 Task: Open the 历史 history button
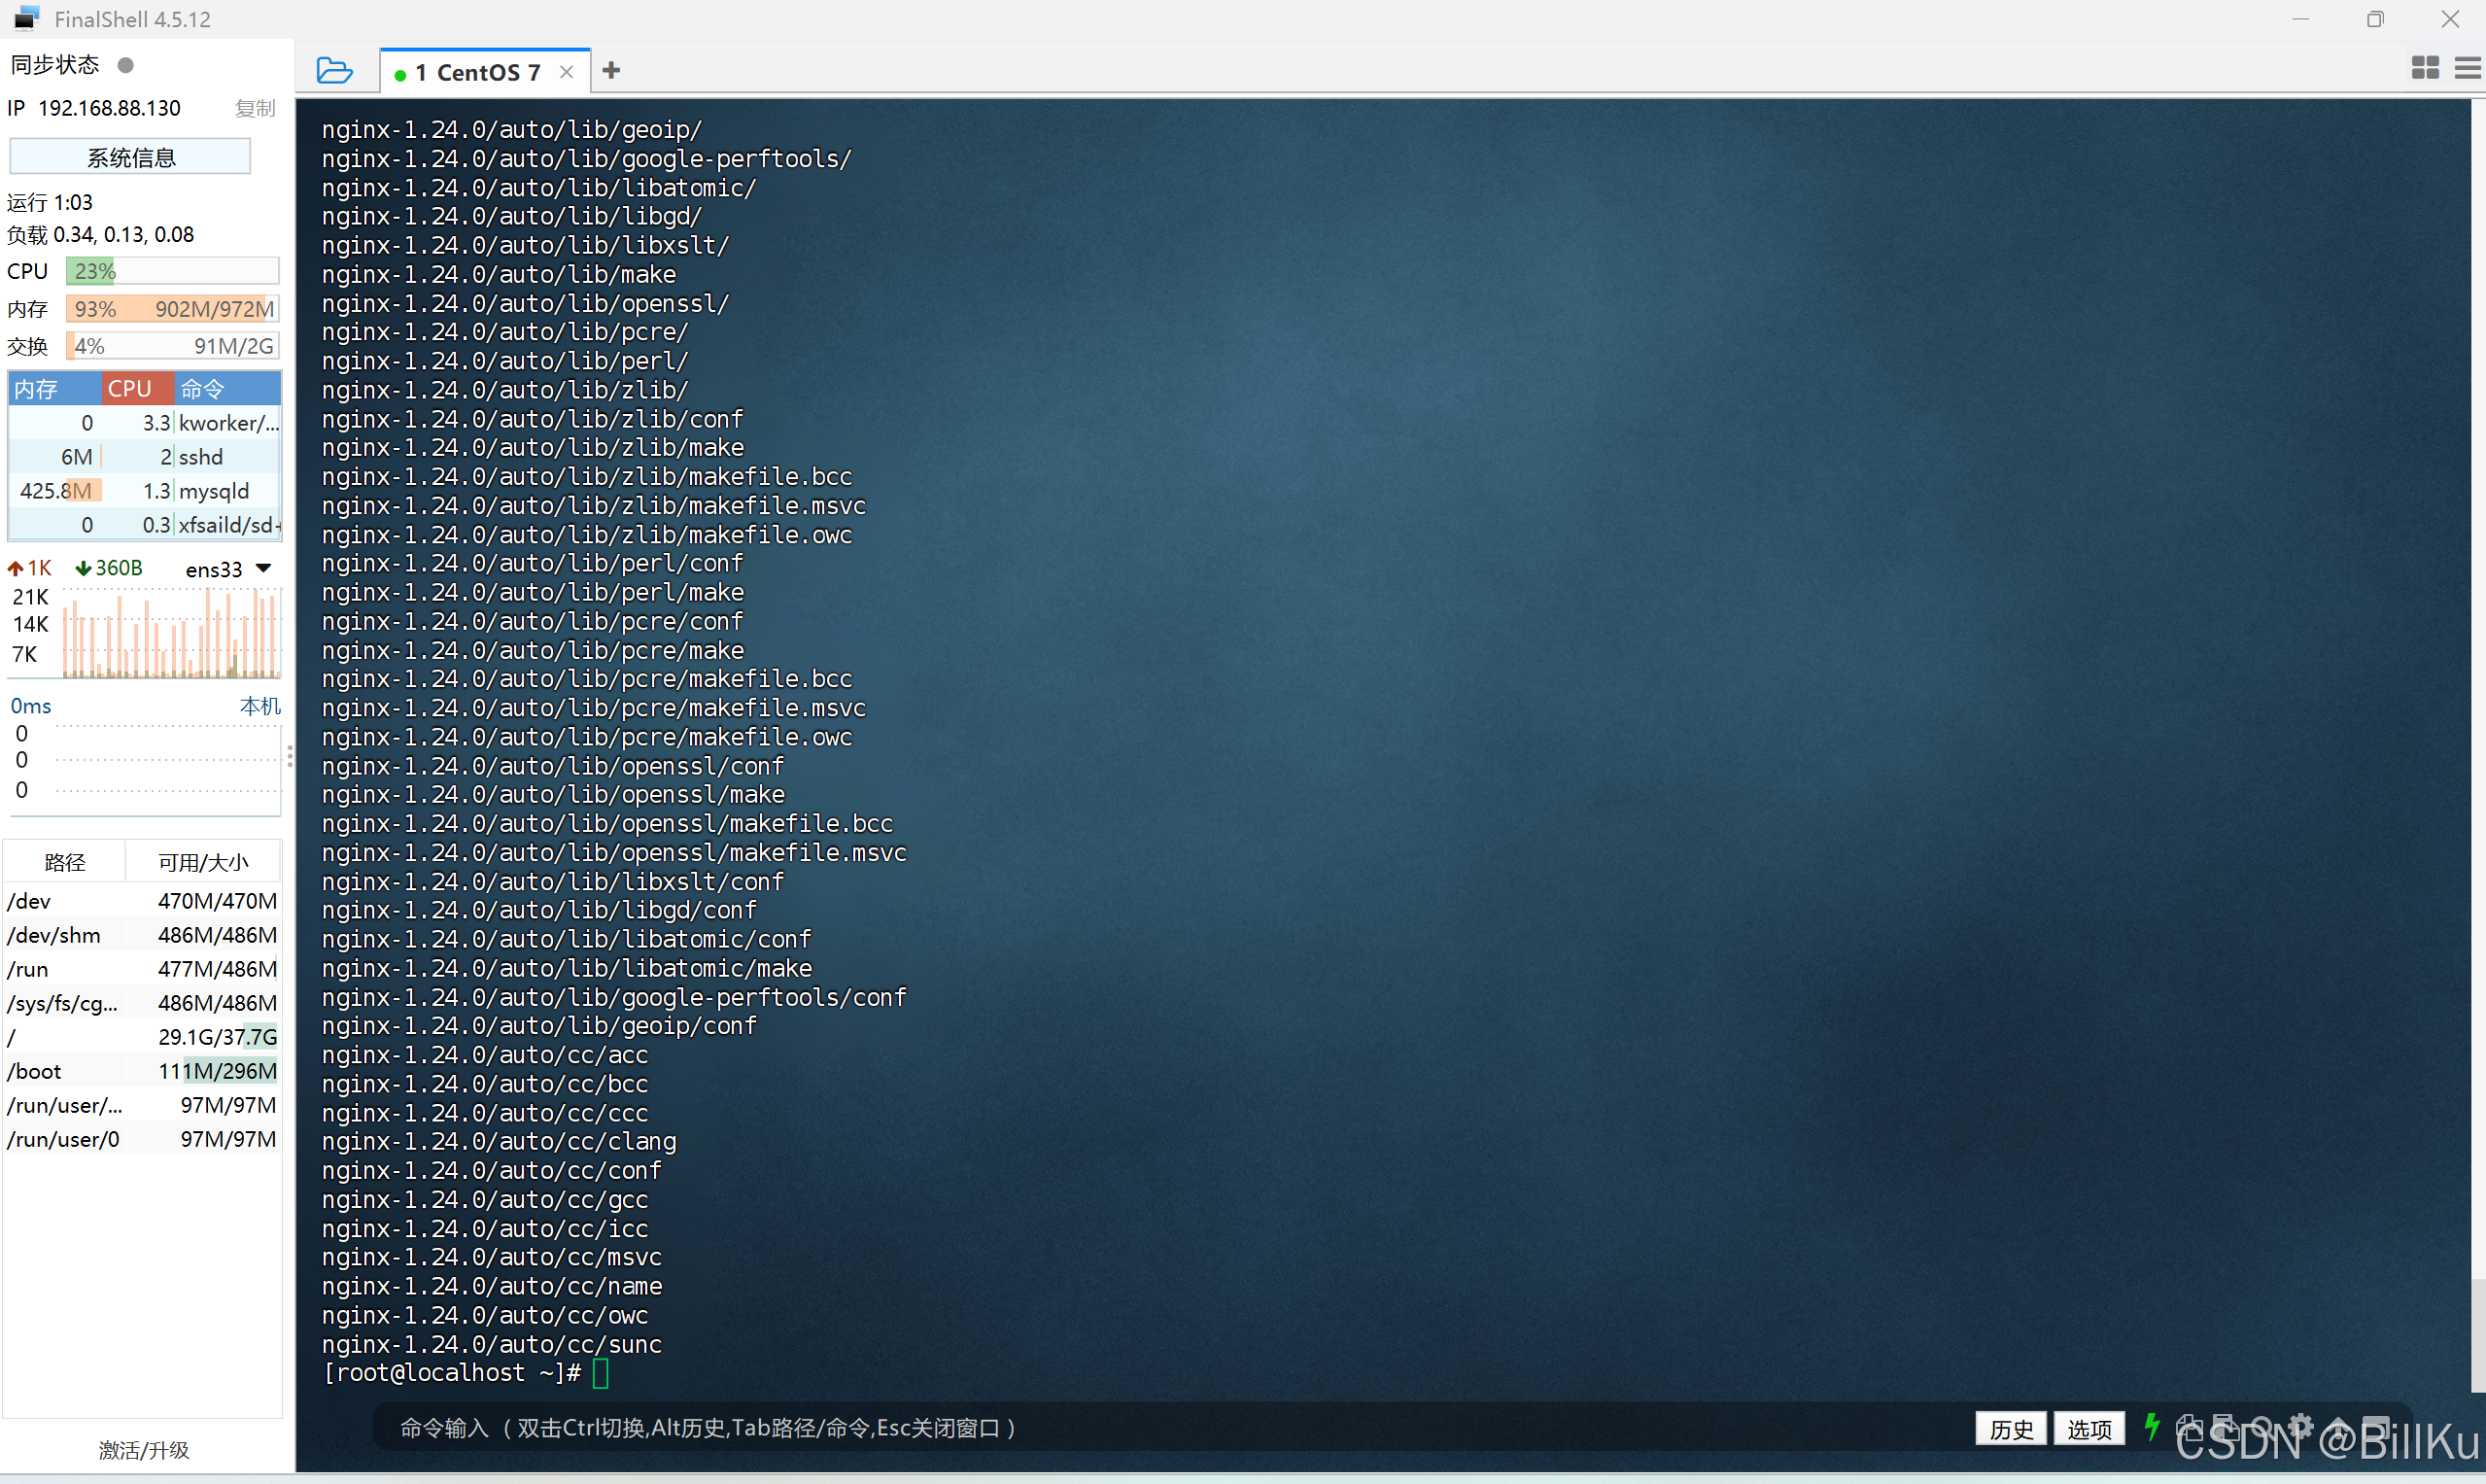2011,1429
